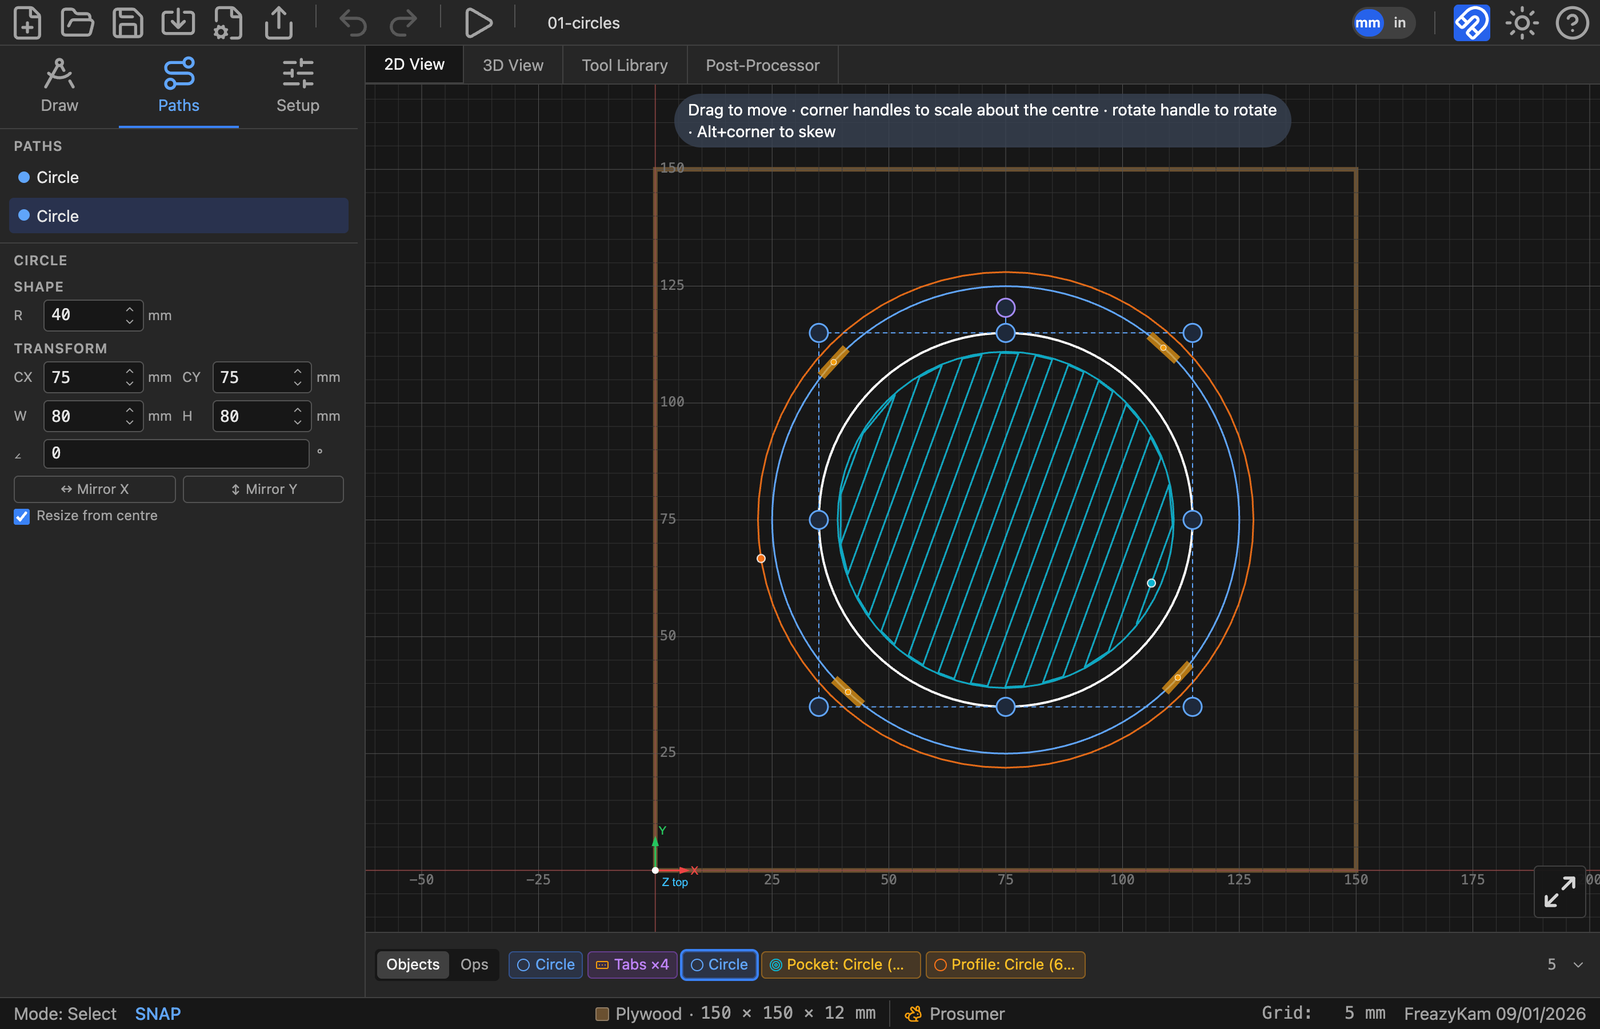Click the top-left corner scale handle

(x=819, y=333)
